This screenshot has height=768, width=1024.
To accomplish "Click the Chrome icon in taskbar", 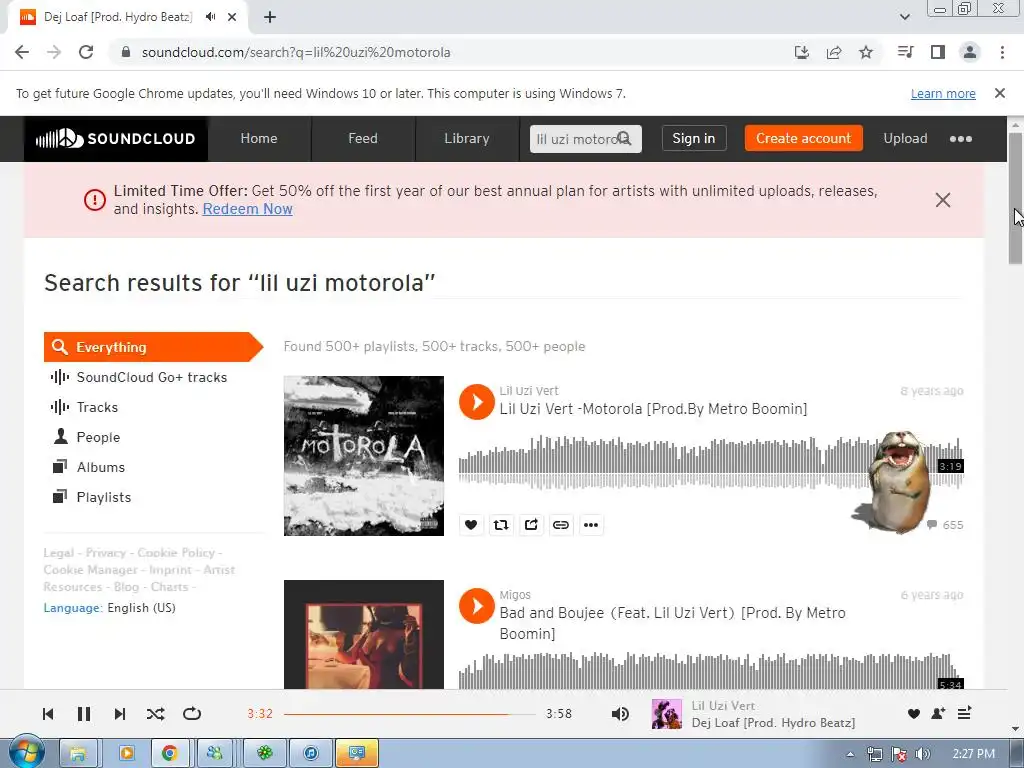I will pyautogui.click(x=170, y=754).
